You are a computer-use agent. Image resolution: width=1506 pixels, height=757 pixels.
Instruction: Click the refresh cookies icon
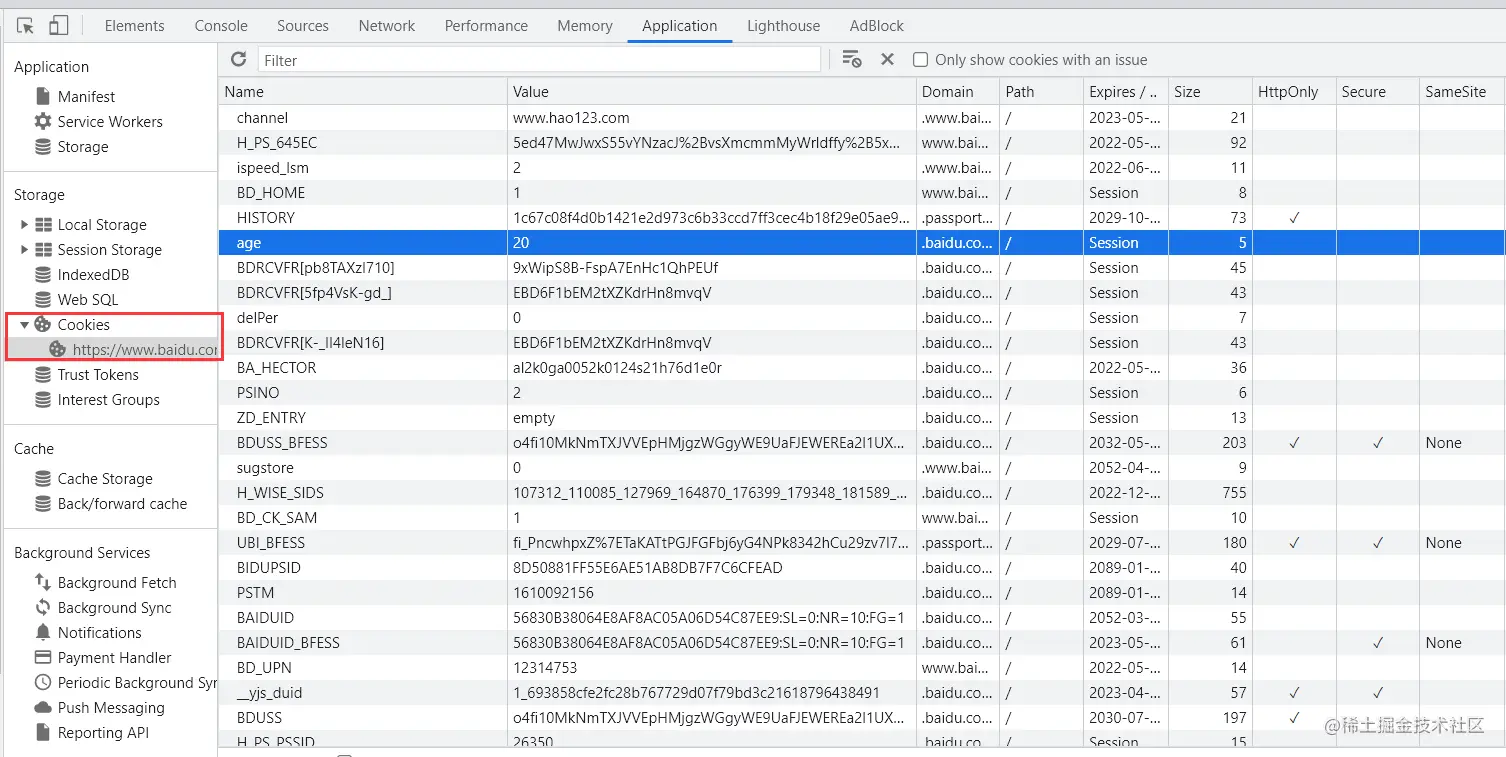tap(238, 60)
